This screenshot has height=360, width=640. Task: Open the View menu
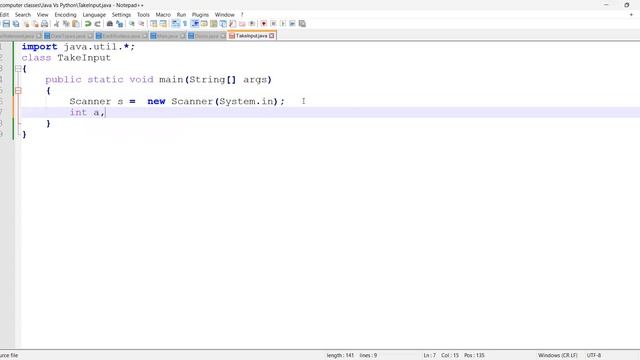[42, 15]
